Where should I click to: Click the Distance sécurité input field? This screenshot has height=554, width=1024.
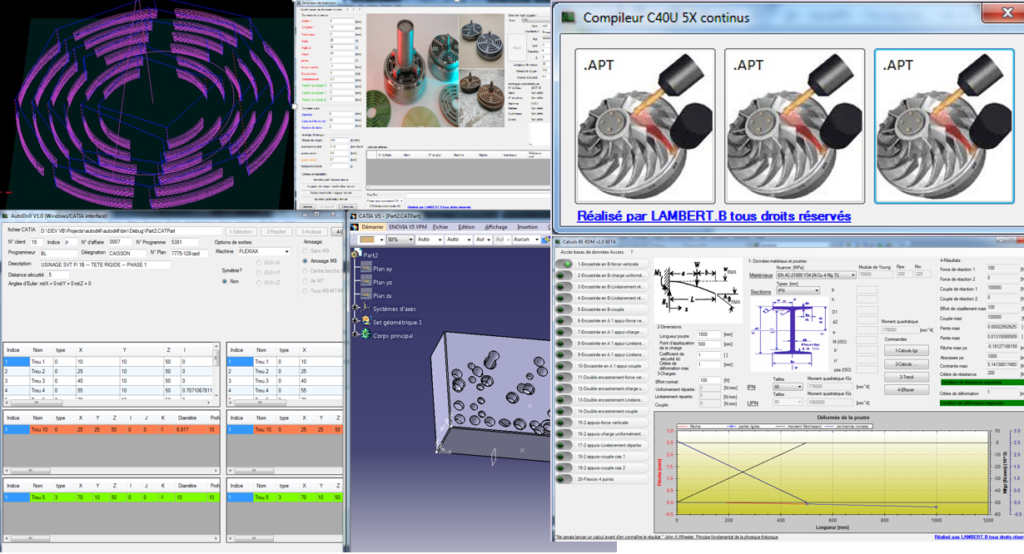pyautogui.click(x=57, y=274)
